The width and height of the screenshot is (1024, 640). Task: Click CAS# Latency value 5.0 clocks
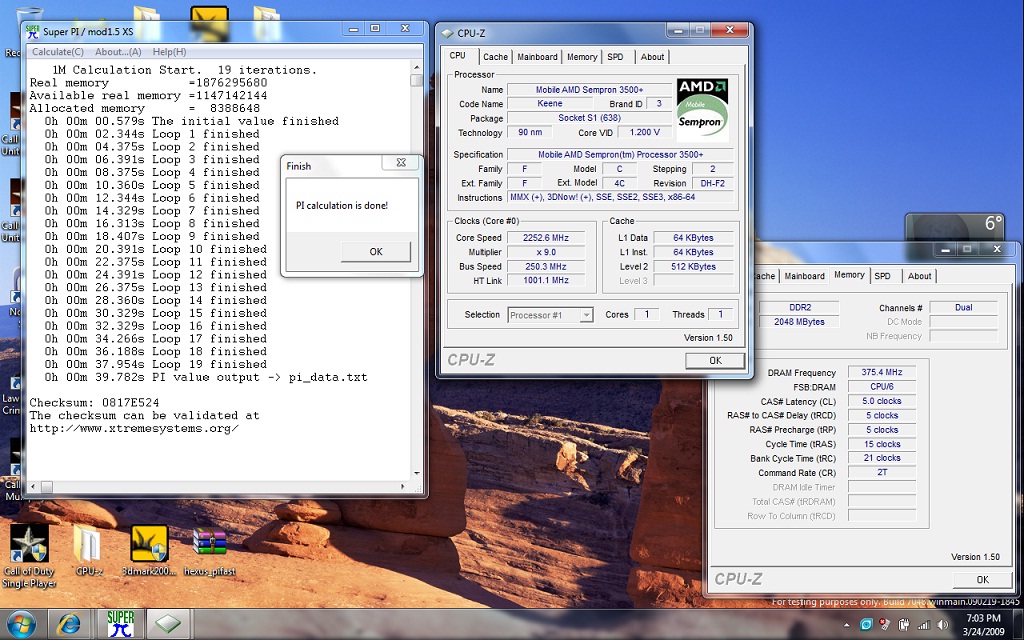click(x=882, y=401)
